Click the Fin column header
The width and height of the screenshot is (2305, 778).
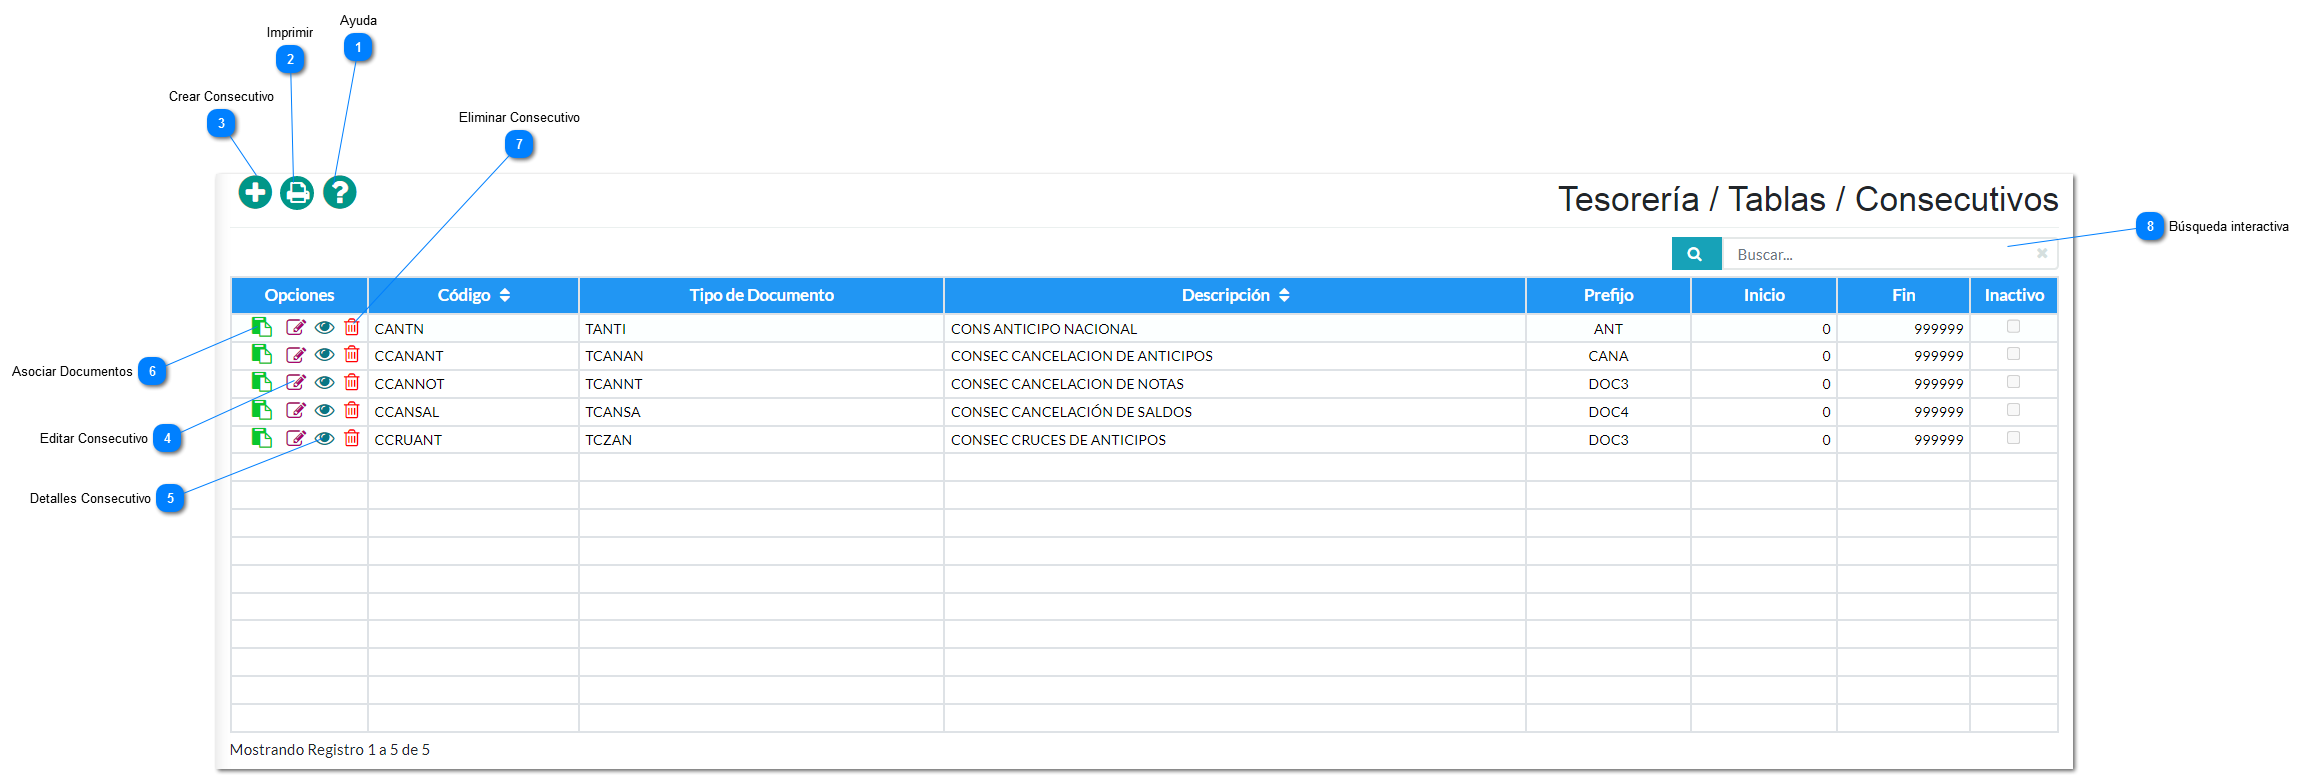1903,295
